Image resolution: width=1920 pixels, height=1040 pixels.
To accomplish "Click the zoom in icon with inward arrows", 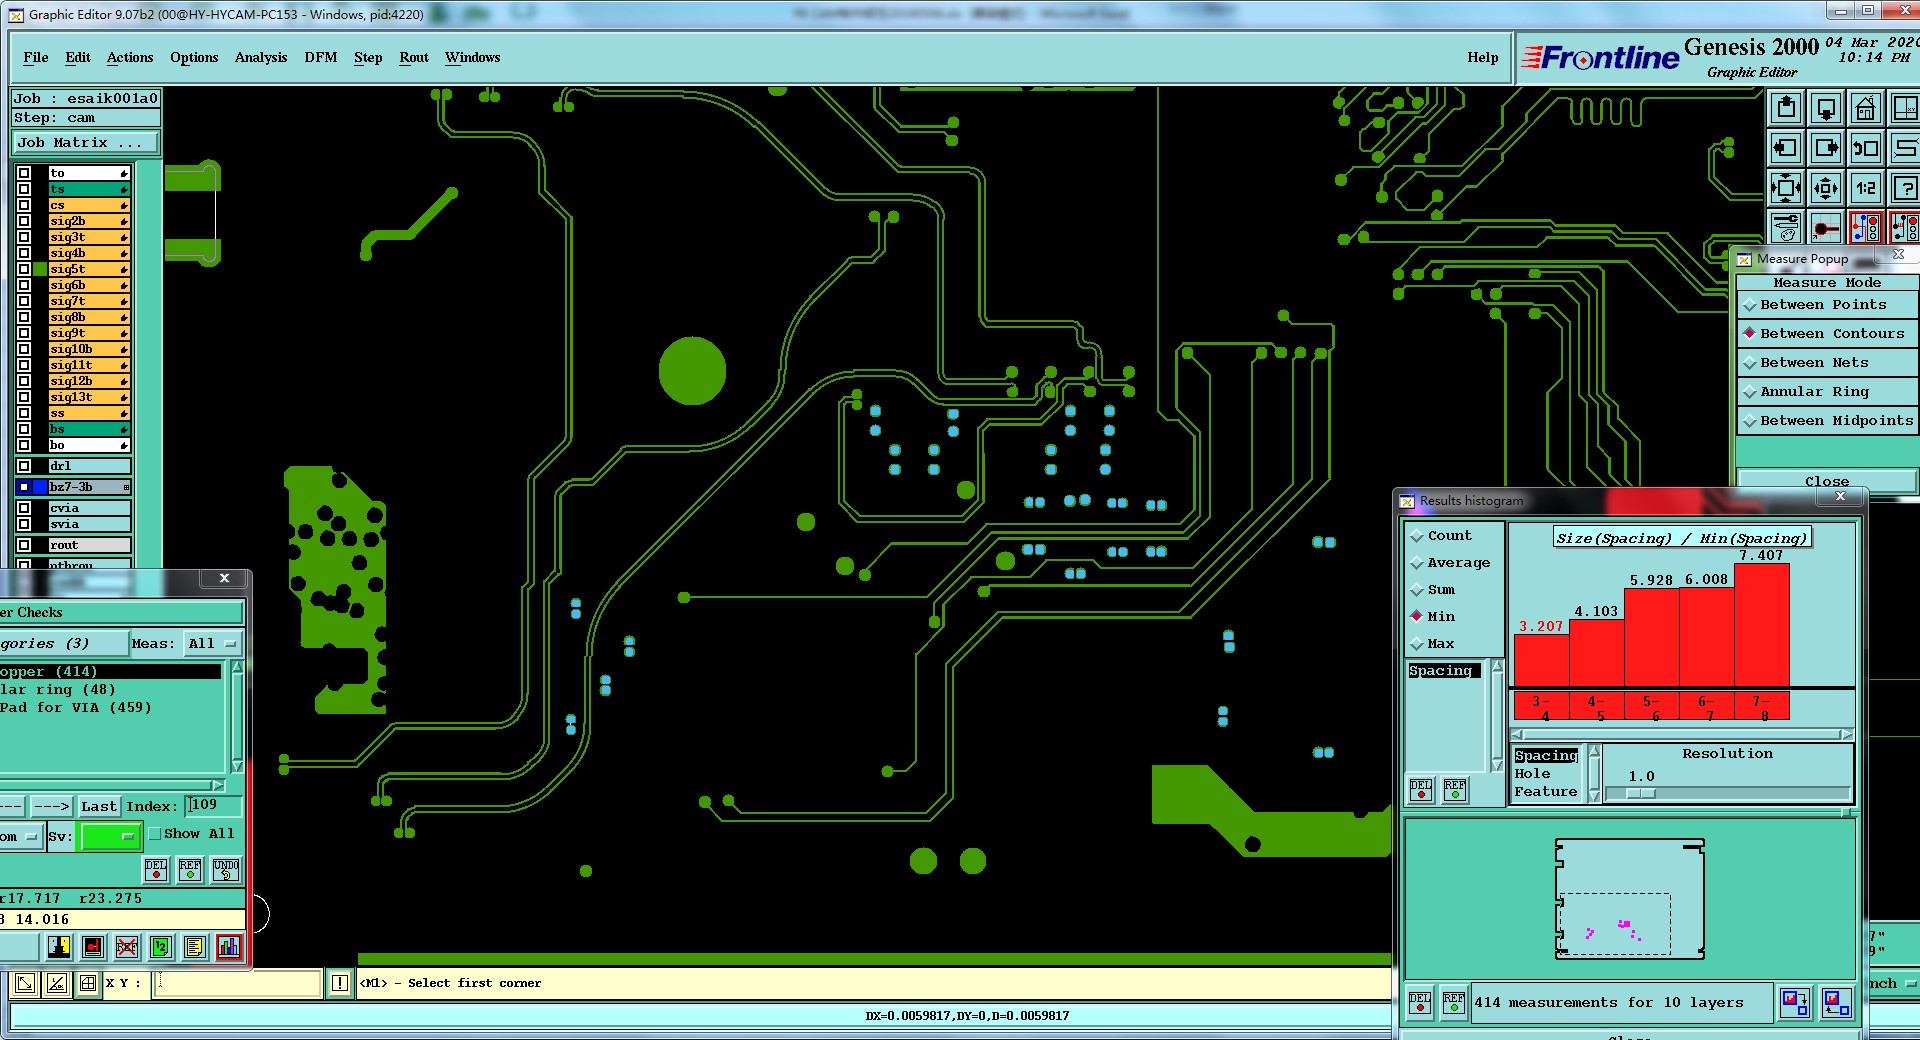I will point(1786,188).
